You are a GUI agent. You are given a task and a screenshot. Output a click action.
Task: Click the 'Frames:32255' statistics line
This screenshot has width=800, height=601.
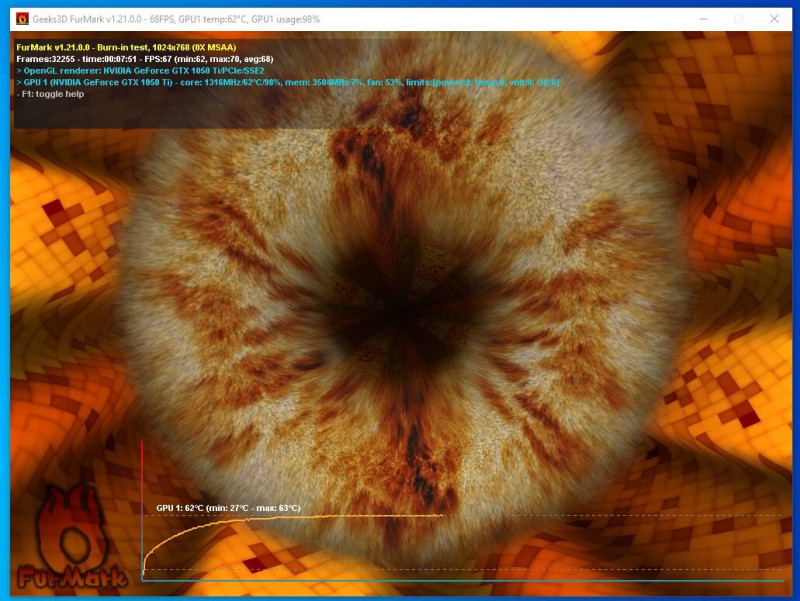coord(144,59)
